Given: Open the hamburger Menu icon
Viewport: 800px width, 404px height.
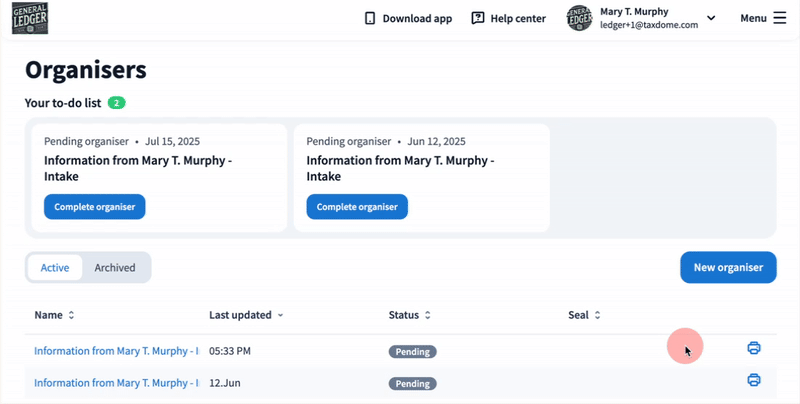Looking at the screenshot, I should (x=779, y=18).
